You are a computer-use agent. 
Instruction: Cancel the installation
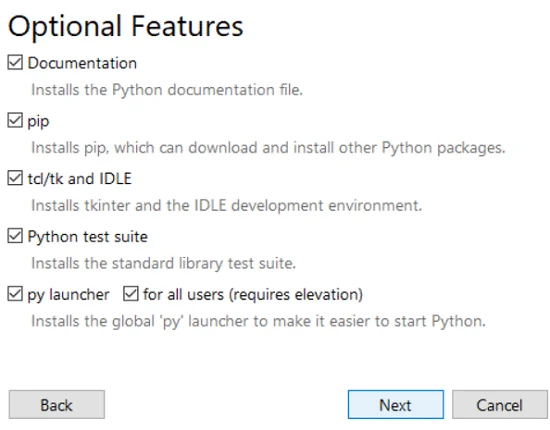(500, 405)
